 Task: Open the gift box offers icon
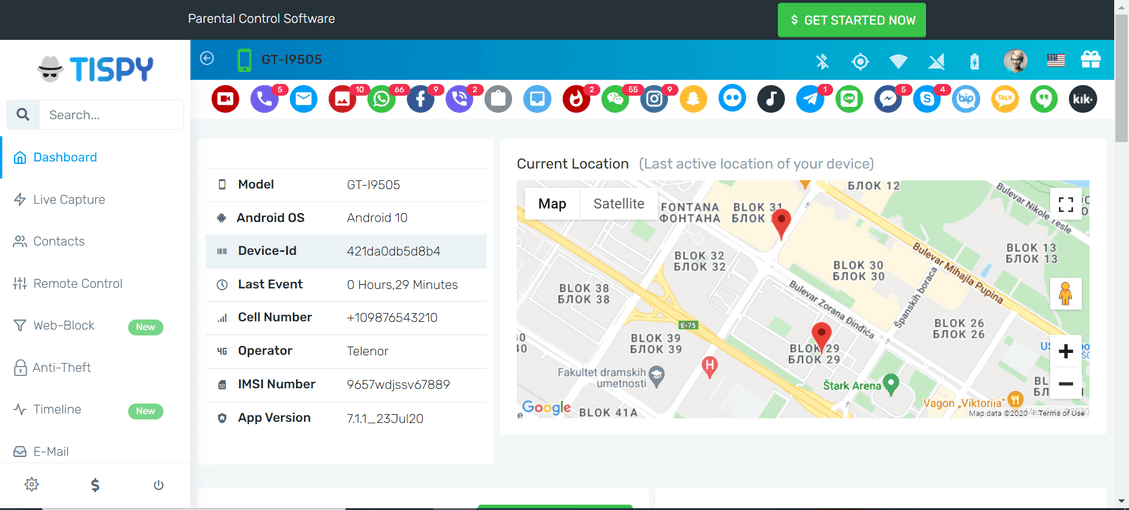pyautogui.click(x=1091, y=60)
